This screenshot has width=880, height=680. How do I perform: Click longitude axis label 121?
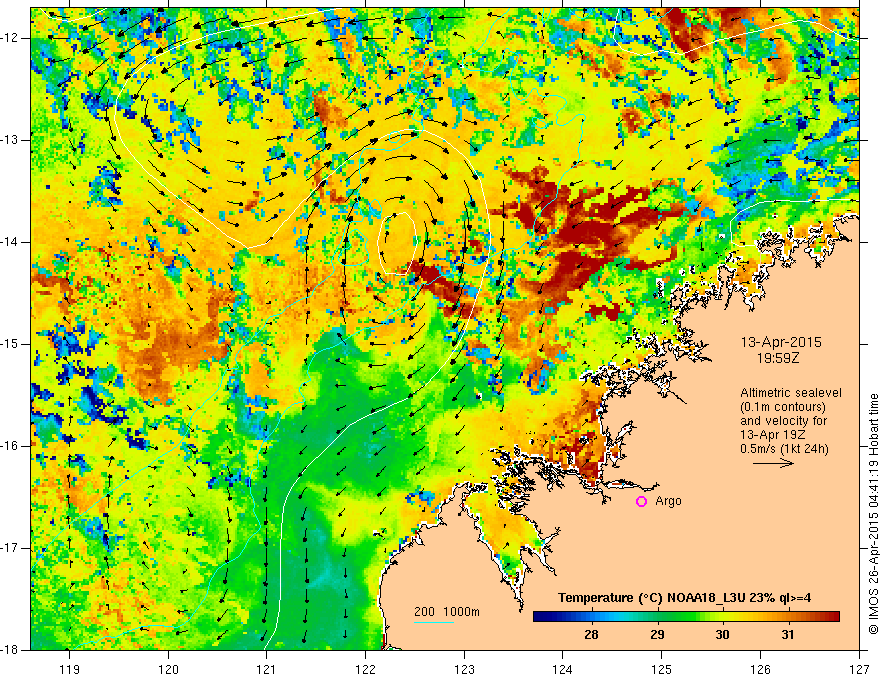tap(266, 669)
